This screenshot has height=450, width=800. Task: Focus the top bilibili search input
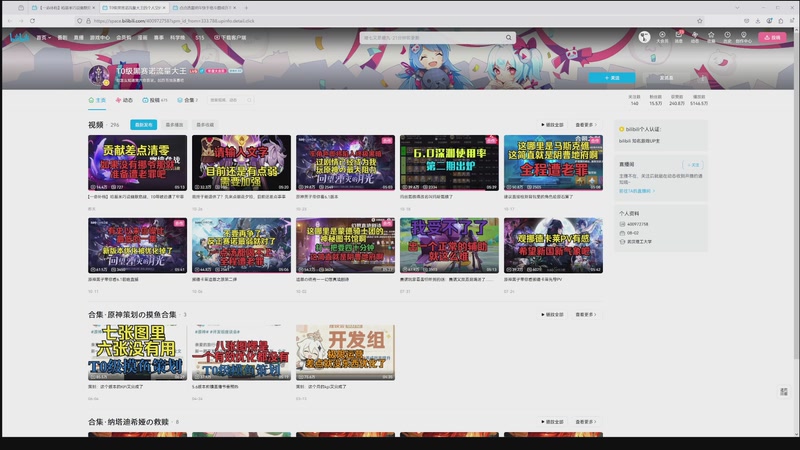pos(433,37)
